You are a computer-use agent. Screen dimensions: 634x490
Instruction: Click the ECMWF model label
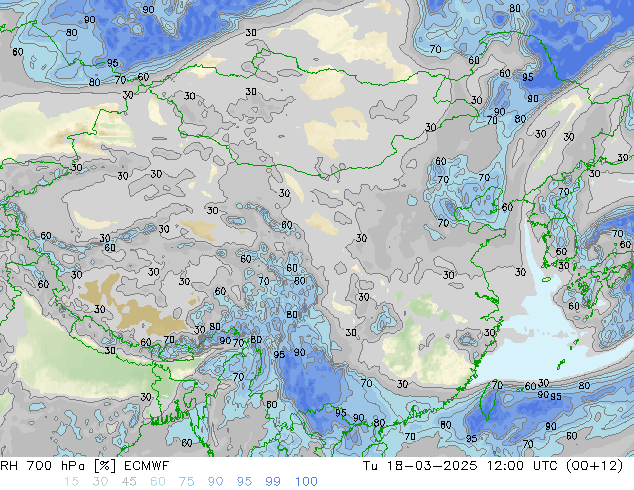pyautogui.click(x=146, y=466)
